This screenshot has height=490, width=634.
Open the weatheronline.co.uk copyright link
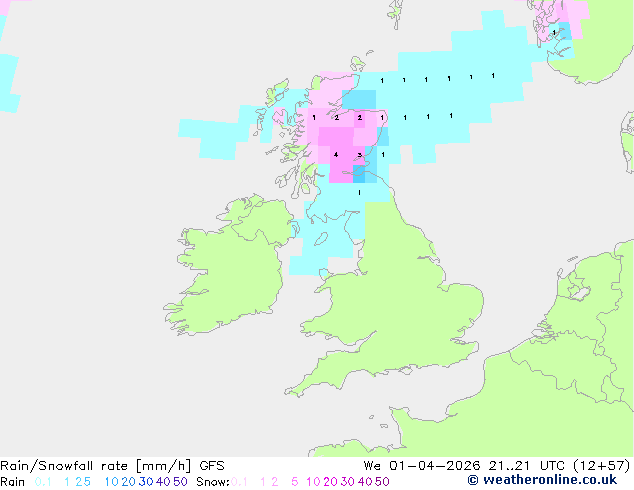point(542,480)
